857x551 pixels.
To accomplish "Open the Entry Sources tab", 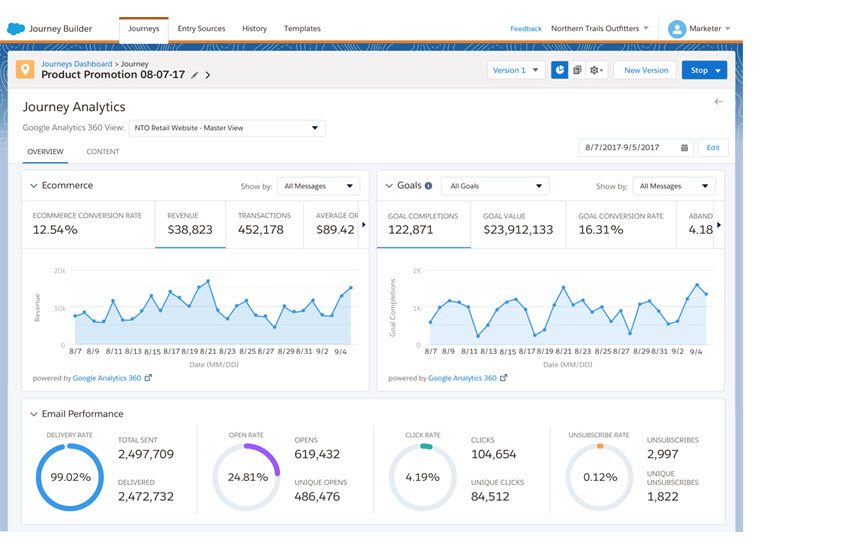I will (201, 28).
